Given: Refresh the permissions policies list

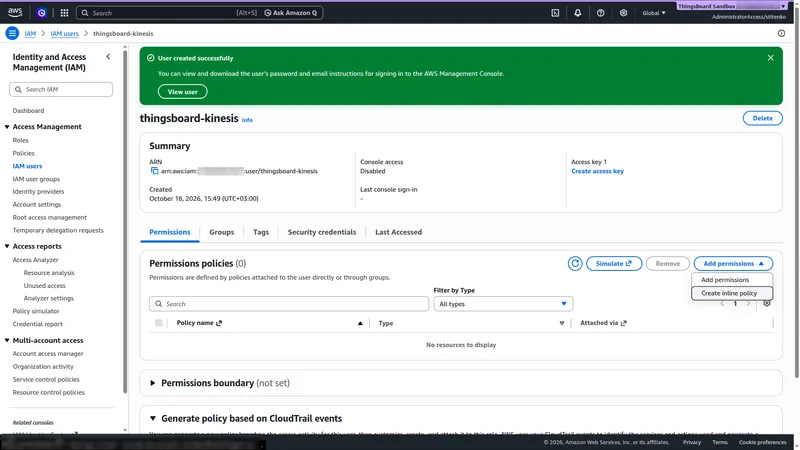Looking at the screenshot, I should pos(575,263).
